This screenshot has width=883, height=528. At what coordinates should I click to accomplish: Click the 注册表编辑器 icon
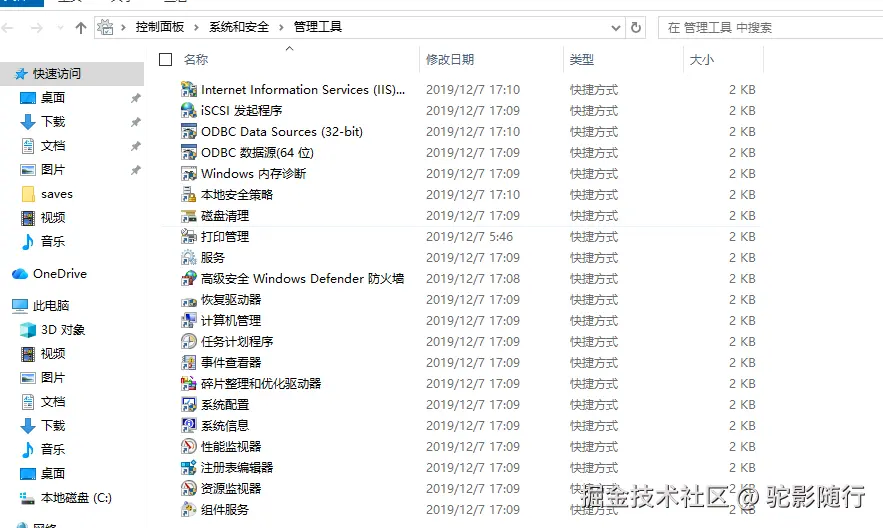coord(189,468)
